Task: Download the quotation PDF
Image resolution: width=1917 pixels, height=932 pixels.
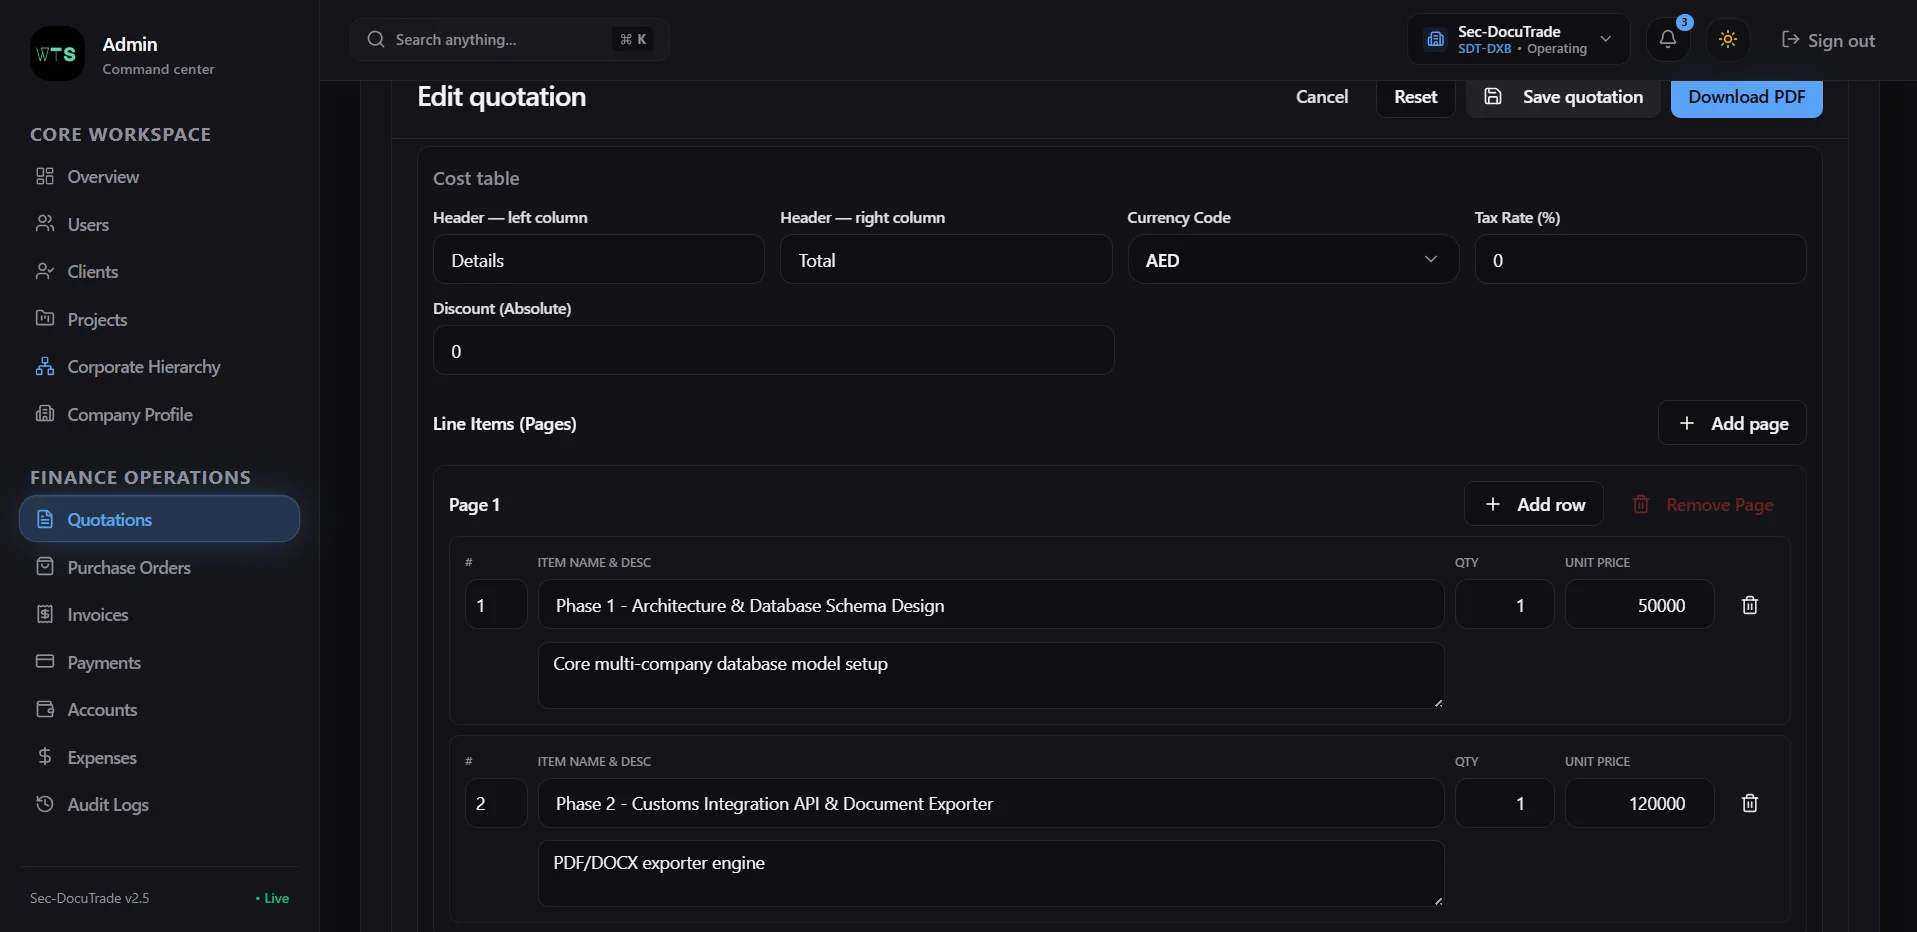Action: click(x=1747, y=97)
